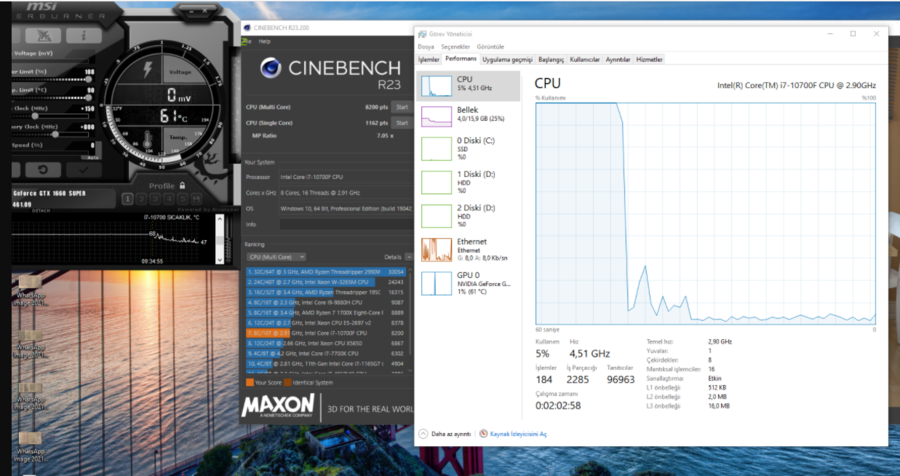Select the GPU 0 NVIDIA GeForce entry
Screen dimensions: 900x476
(x=468, y=284)
